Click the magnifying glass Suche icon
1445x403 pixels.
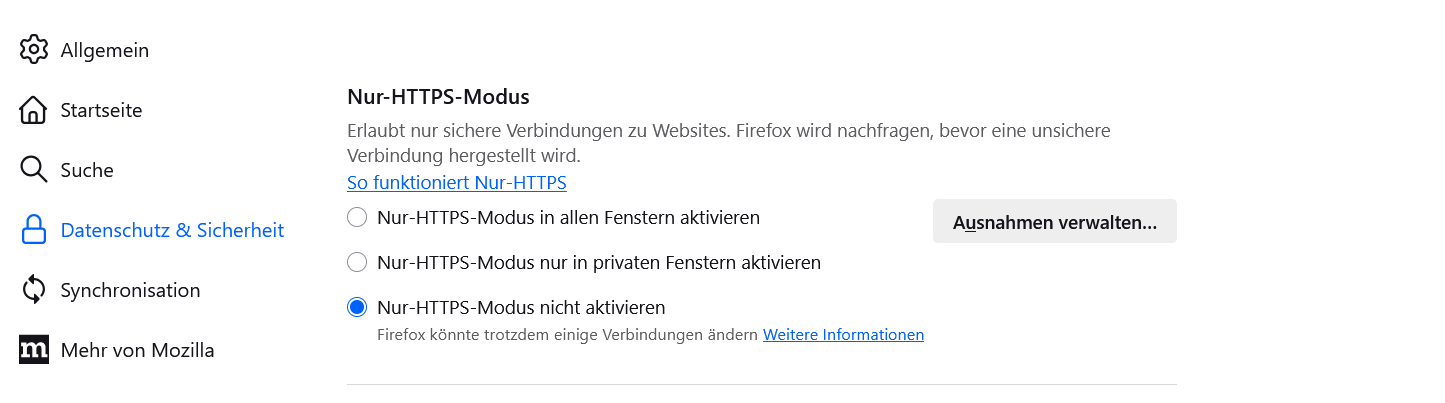pos(34,170)
